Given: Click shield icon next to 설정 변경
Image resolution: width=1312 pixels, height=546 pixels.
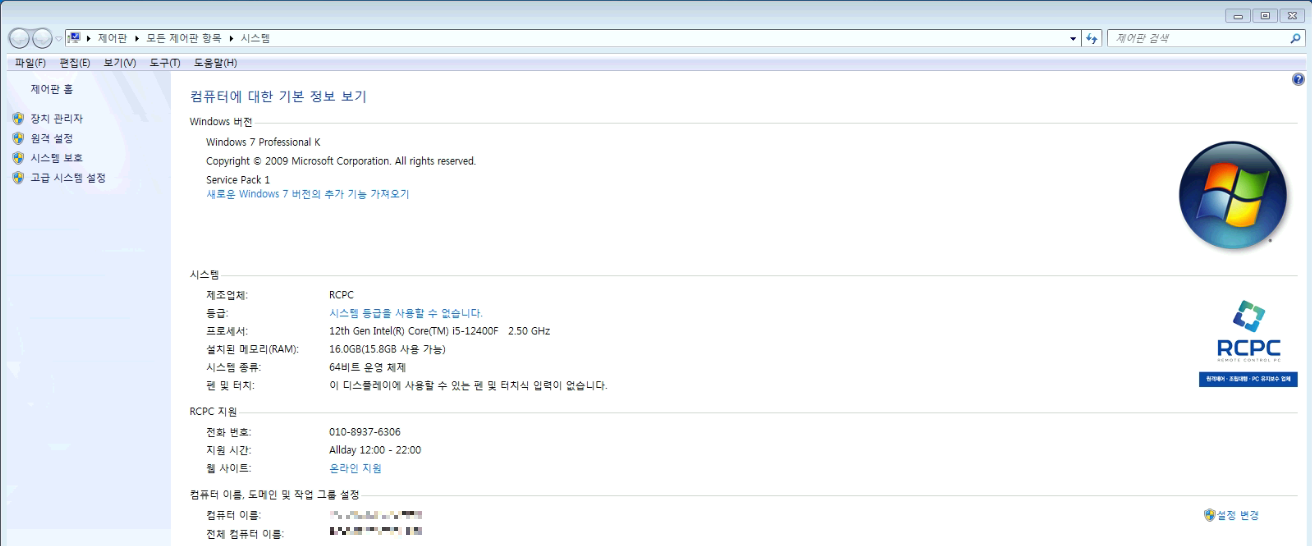Looking at the screenshot, I should 1209,515.
